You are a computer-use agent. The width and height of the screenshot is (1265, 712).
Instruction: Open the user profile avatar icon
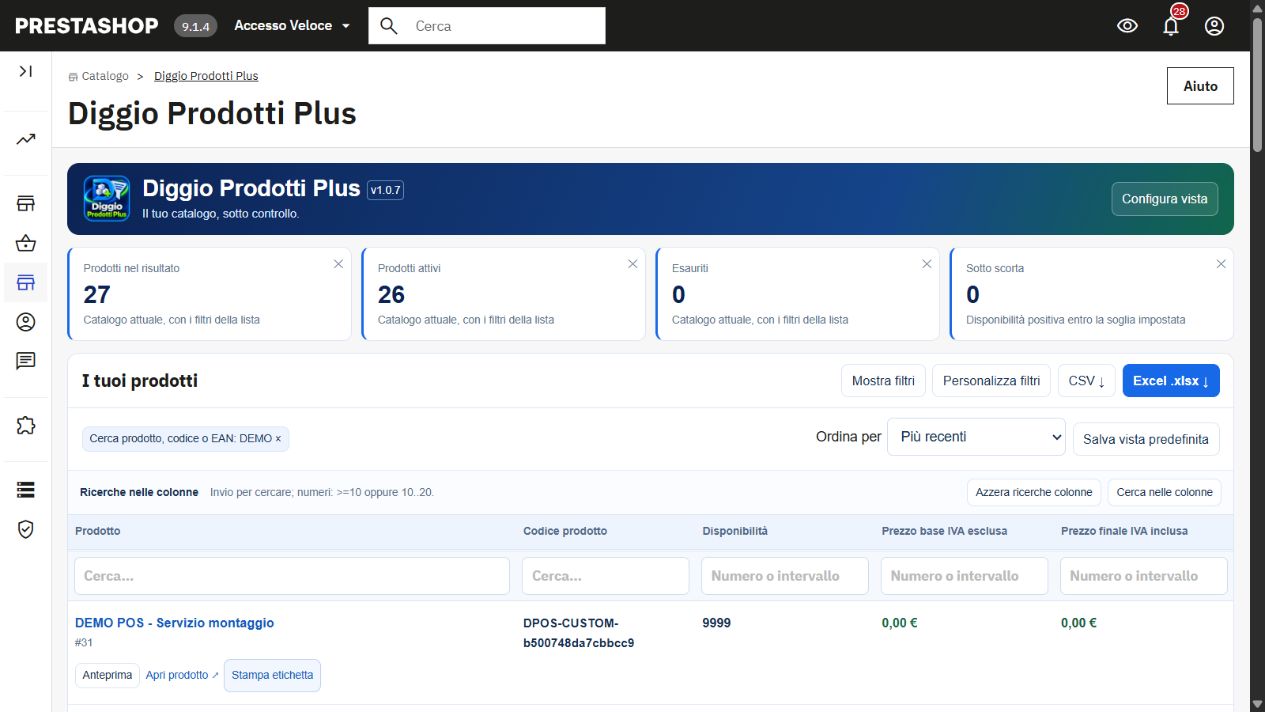tap(1214, 26)
